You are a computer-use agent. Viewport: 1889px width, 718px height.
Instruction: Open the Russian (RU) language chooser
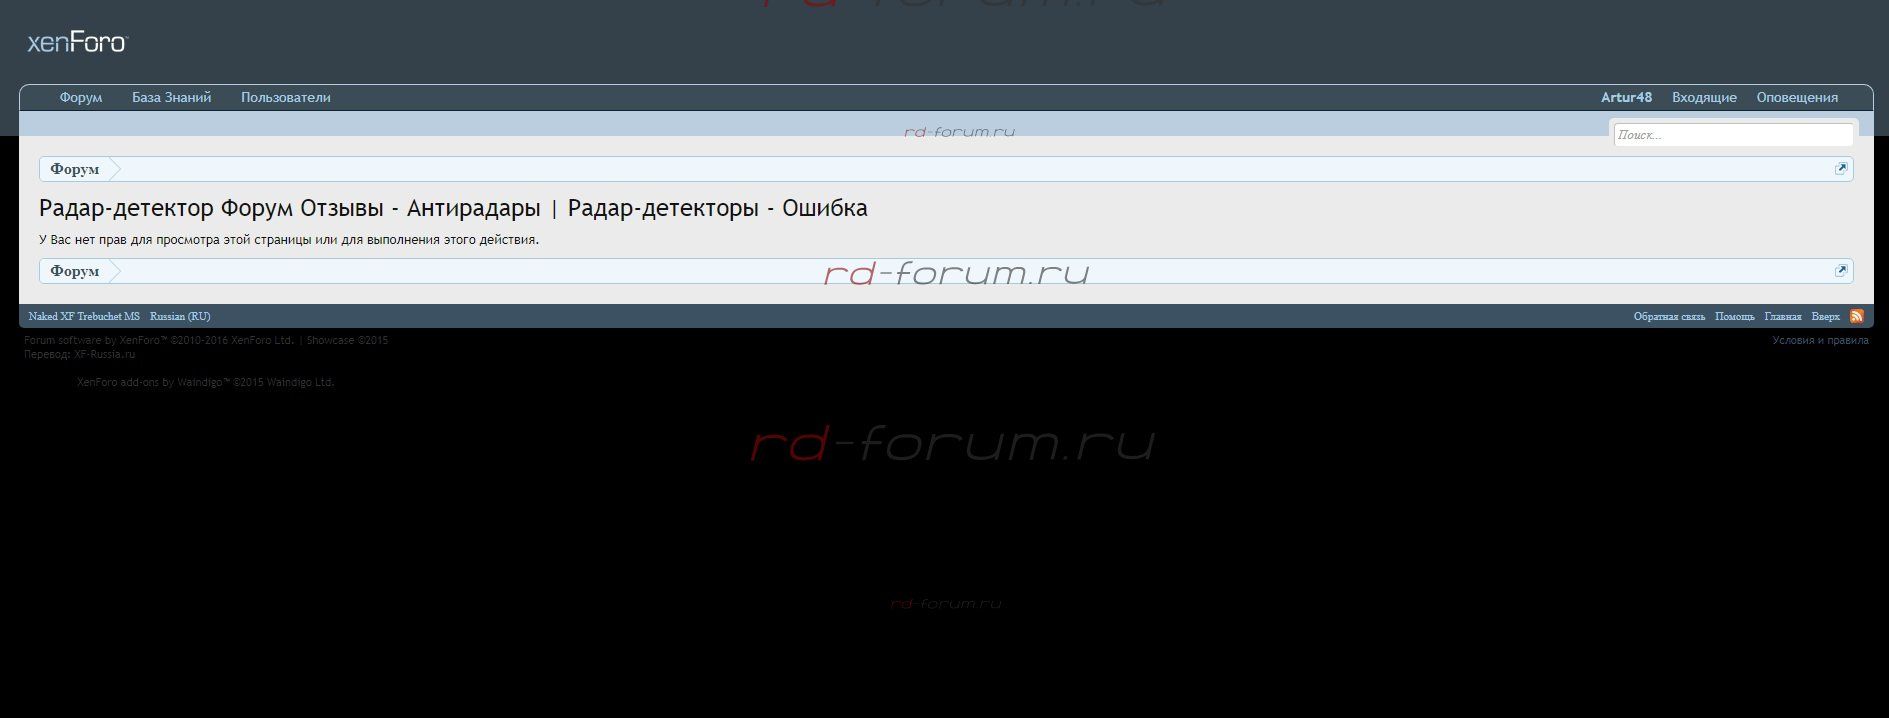(x=180, y=316)
